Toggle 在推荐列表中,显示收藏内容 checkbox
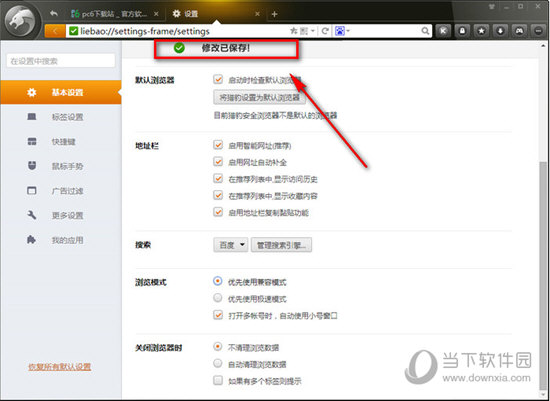The height and width of the screenshot is (401, 550). tap(218, 195)
